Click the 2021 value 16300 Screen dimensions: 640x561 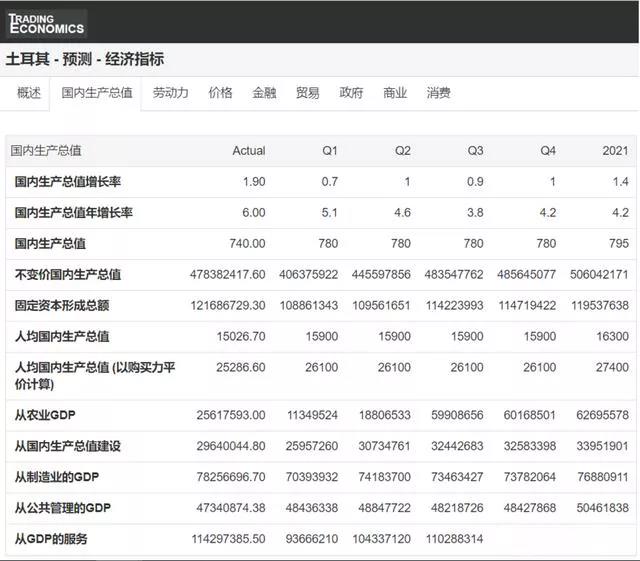coord(612,336)
